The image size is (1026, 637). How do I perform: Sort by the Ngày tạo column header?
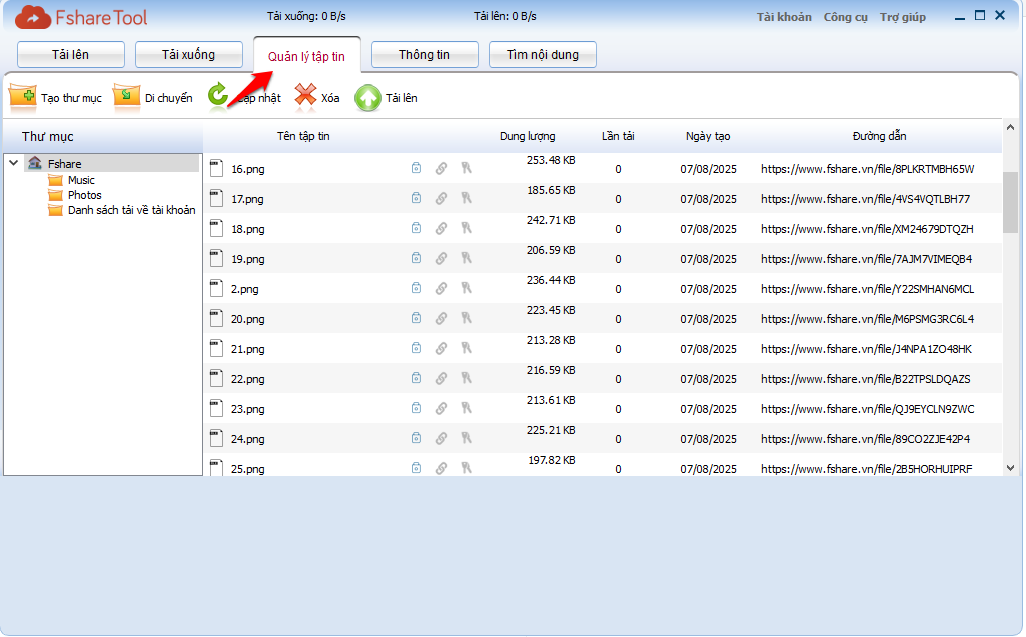[708, 136]
